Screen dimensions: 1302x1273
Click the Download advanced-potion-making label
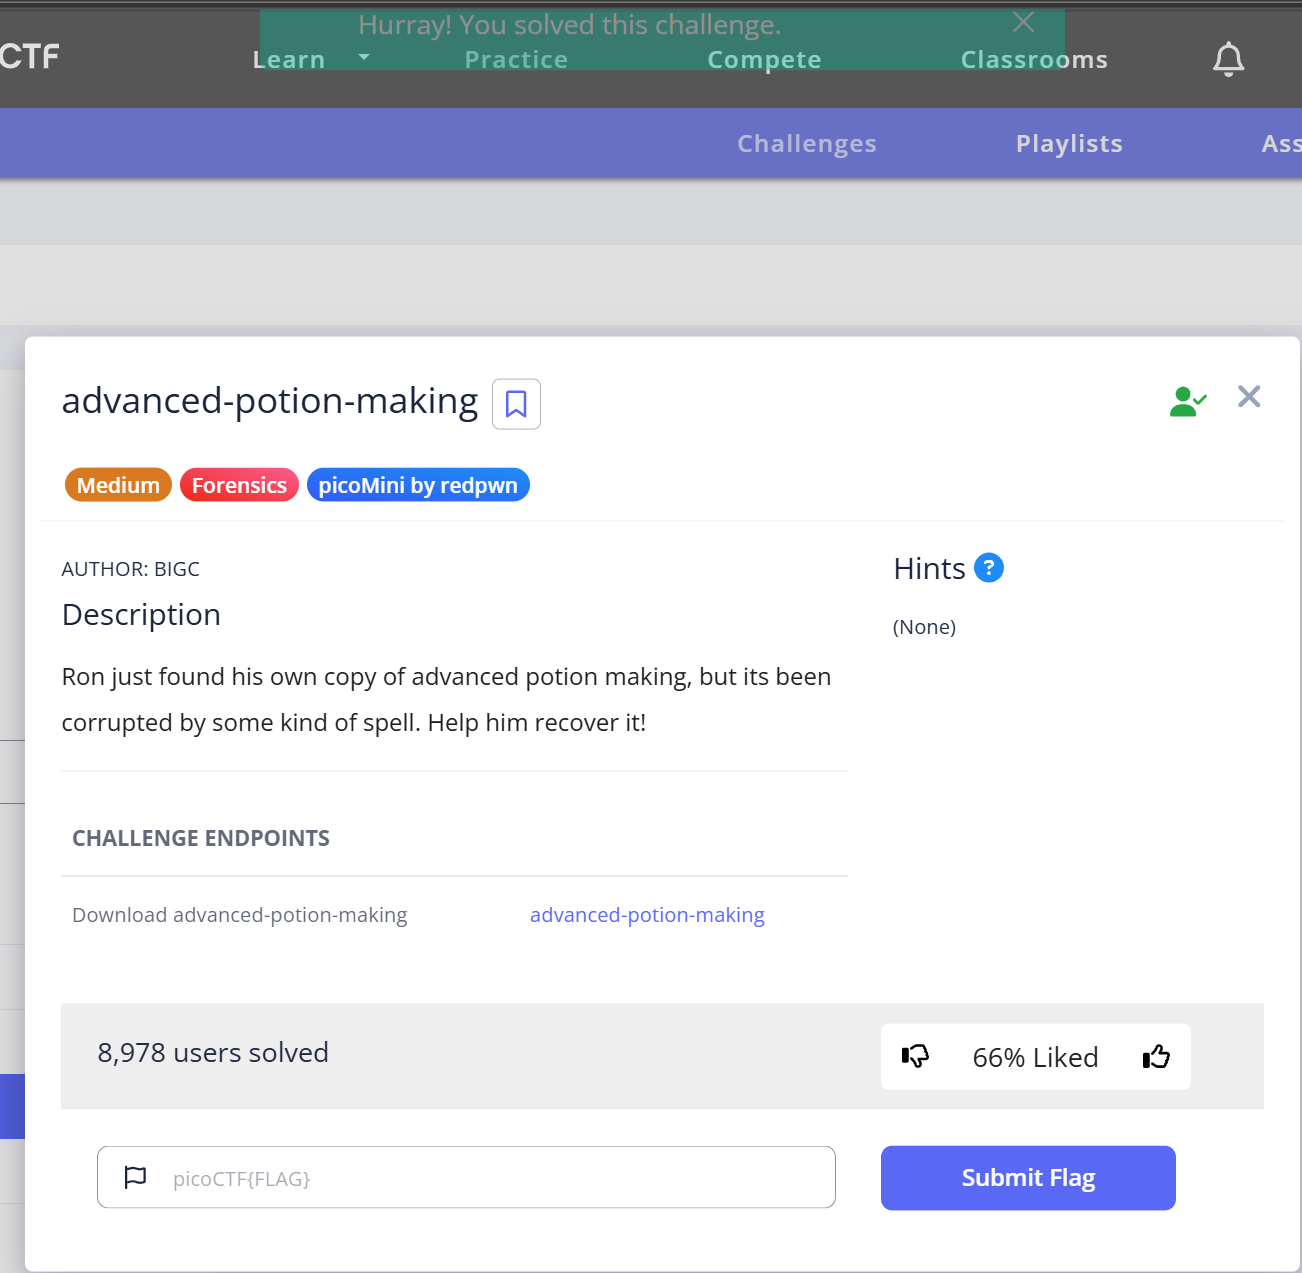(x=240, y=915)
